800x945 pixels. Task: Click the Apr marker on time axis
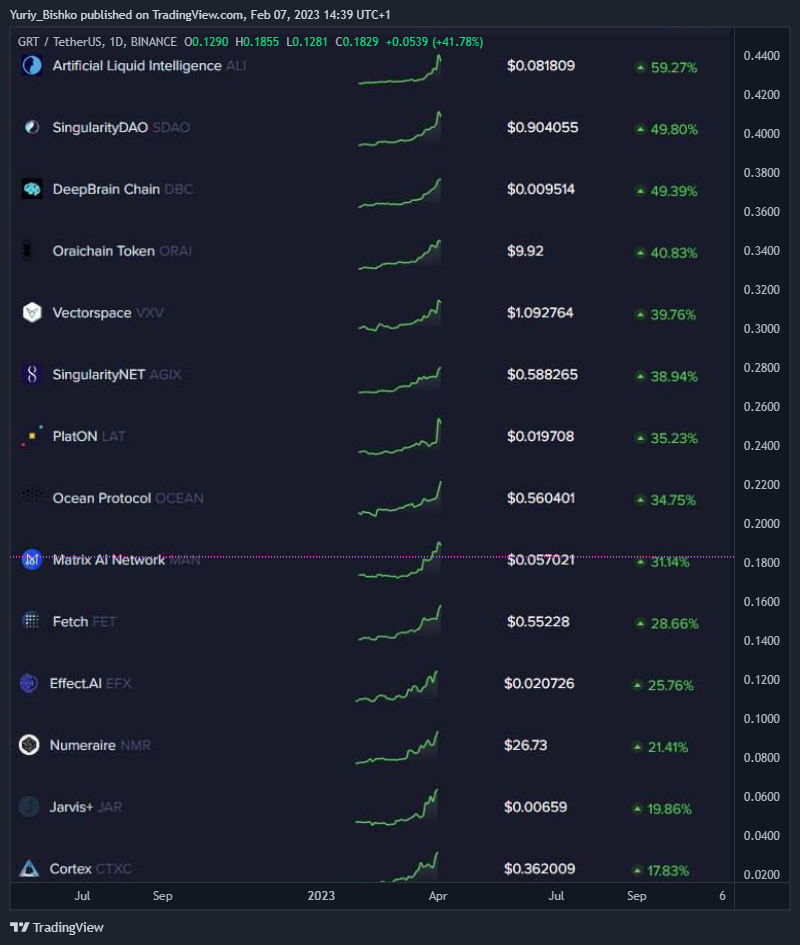click(x=437, y=896)
